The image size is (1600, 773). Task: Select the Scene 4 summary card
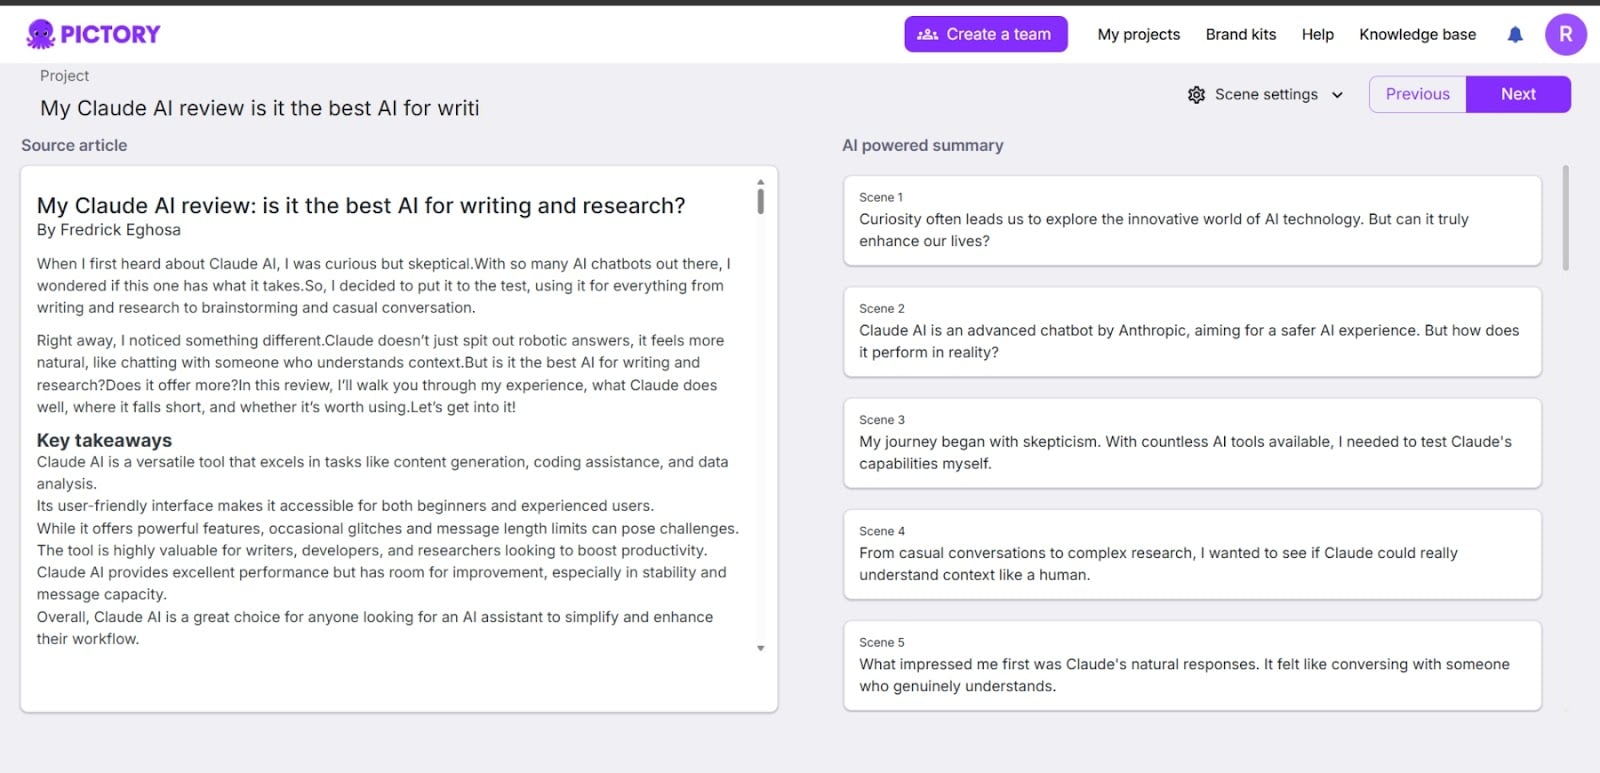coord(1192,554)
